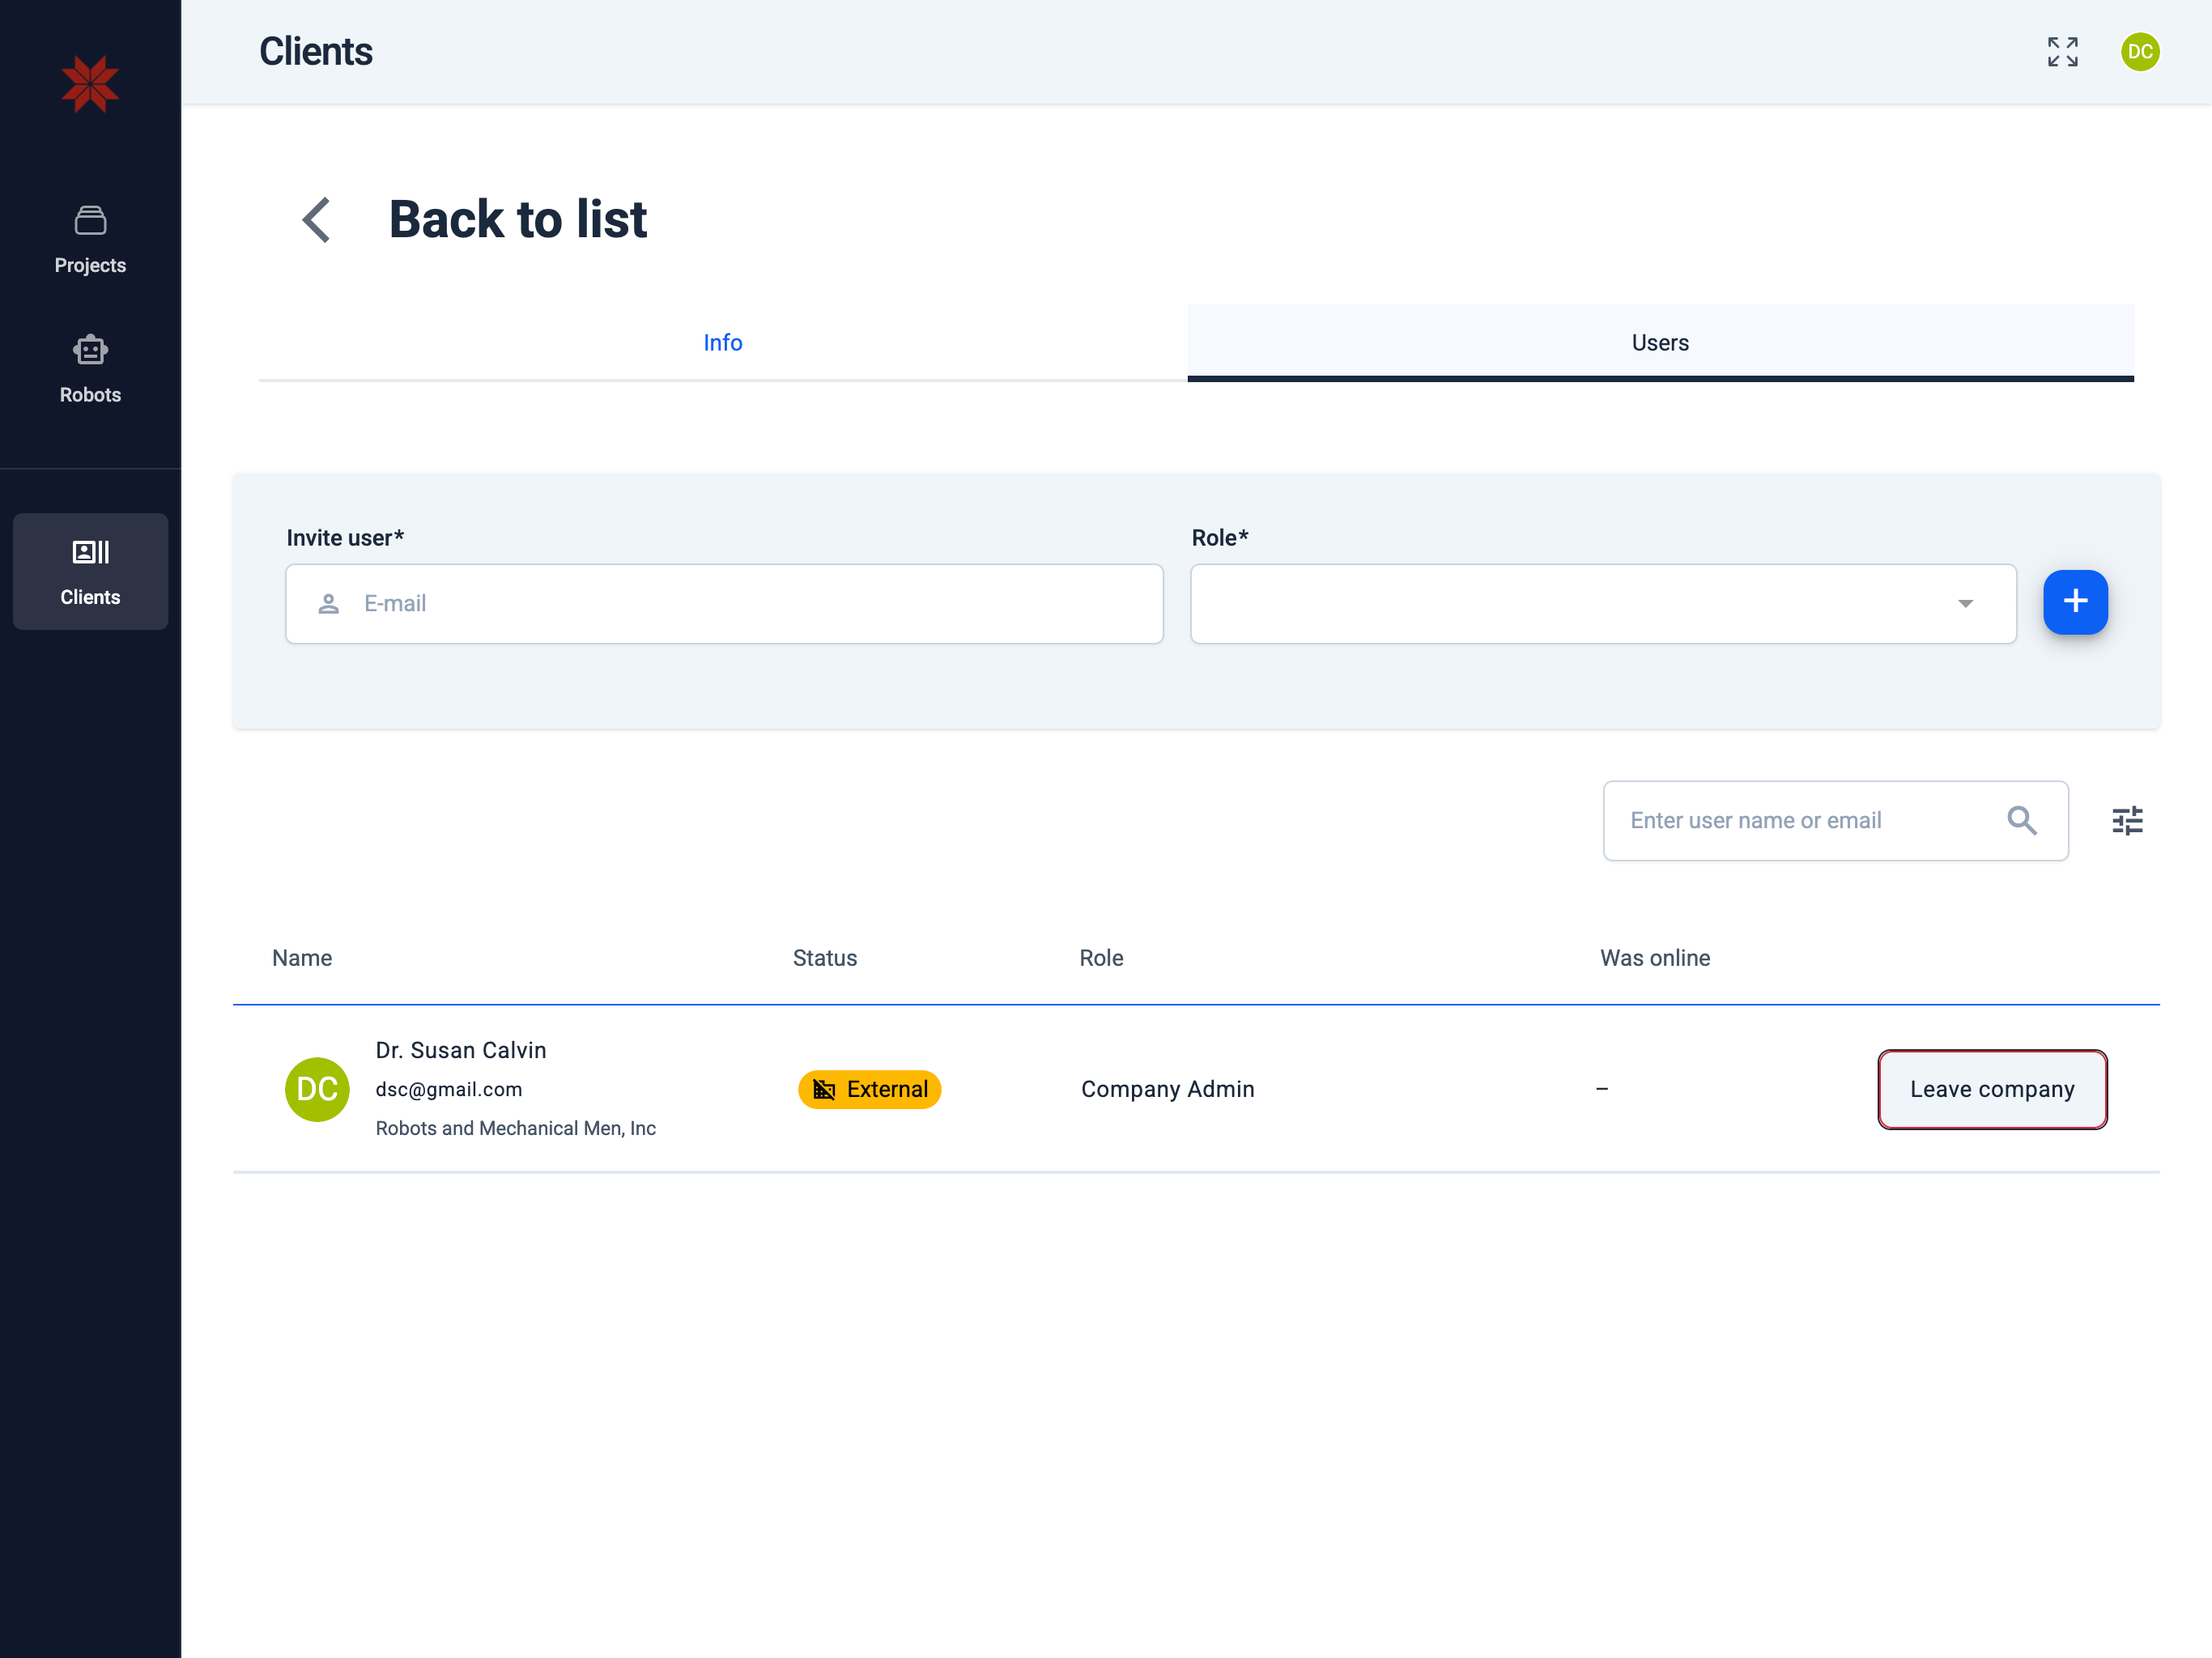Open Projects in the sidebar
Image resolution: width=2212 pixels, height=1658 pixels.
click(x=90, y=240)
